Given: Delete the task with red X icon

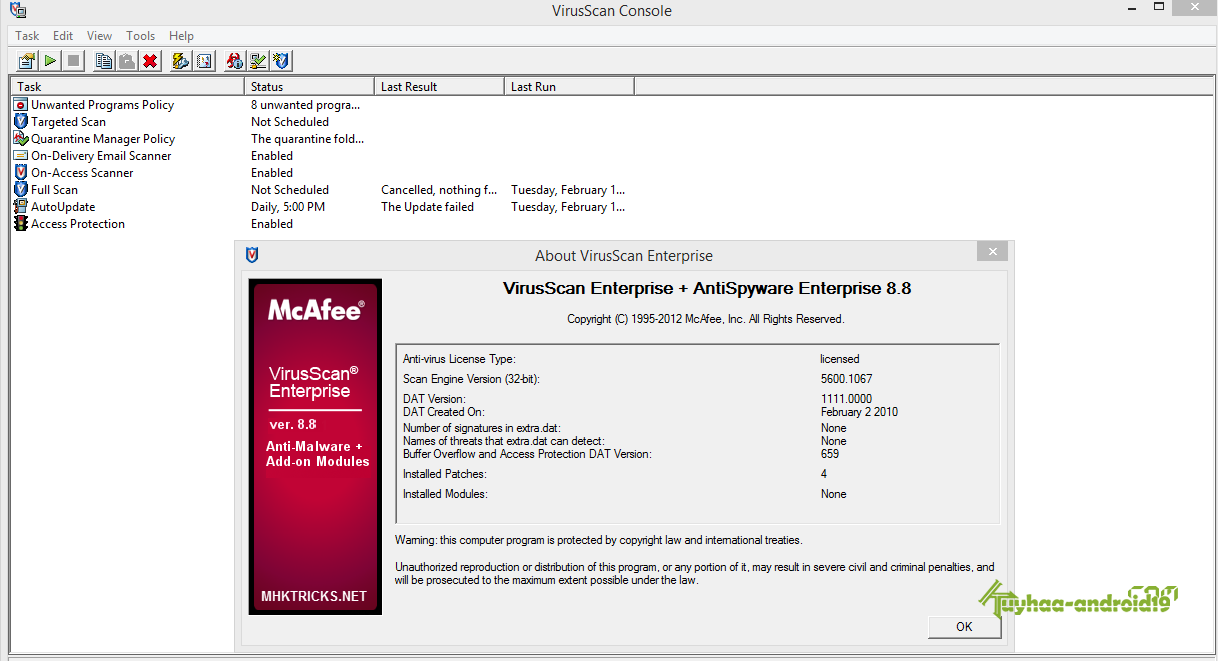Looking at the screenshot, I should (x=150, y=61).
